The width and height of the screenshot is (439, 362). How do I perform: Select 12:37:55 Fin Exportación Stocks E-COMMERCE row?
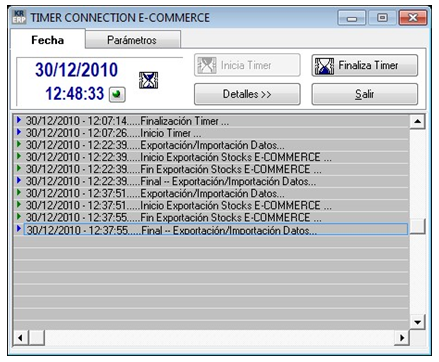click(211, 217)
